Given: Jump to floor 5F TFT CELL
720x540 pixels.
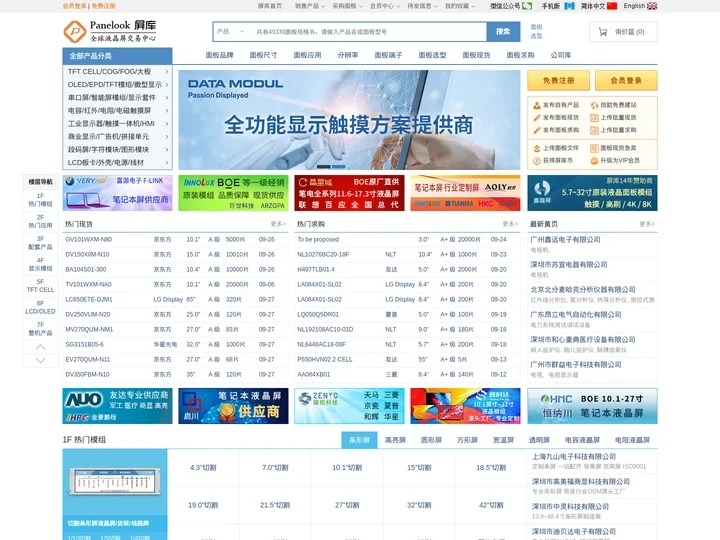Looking at the screenshot, I should (40, 286).
